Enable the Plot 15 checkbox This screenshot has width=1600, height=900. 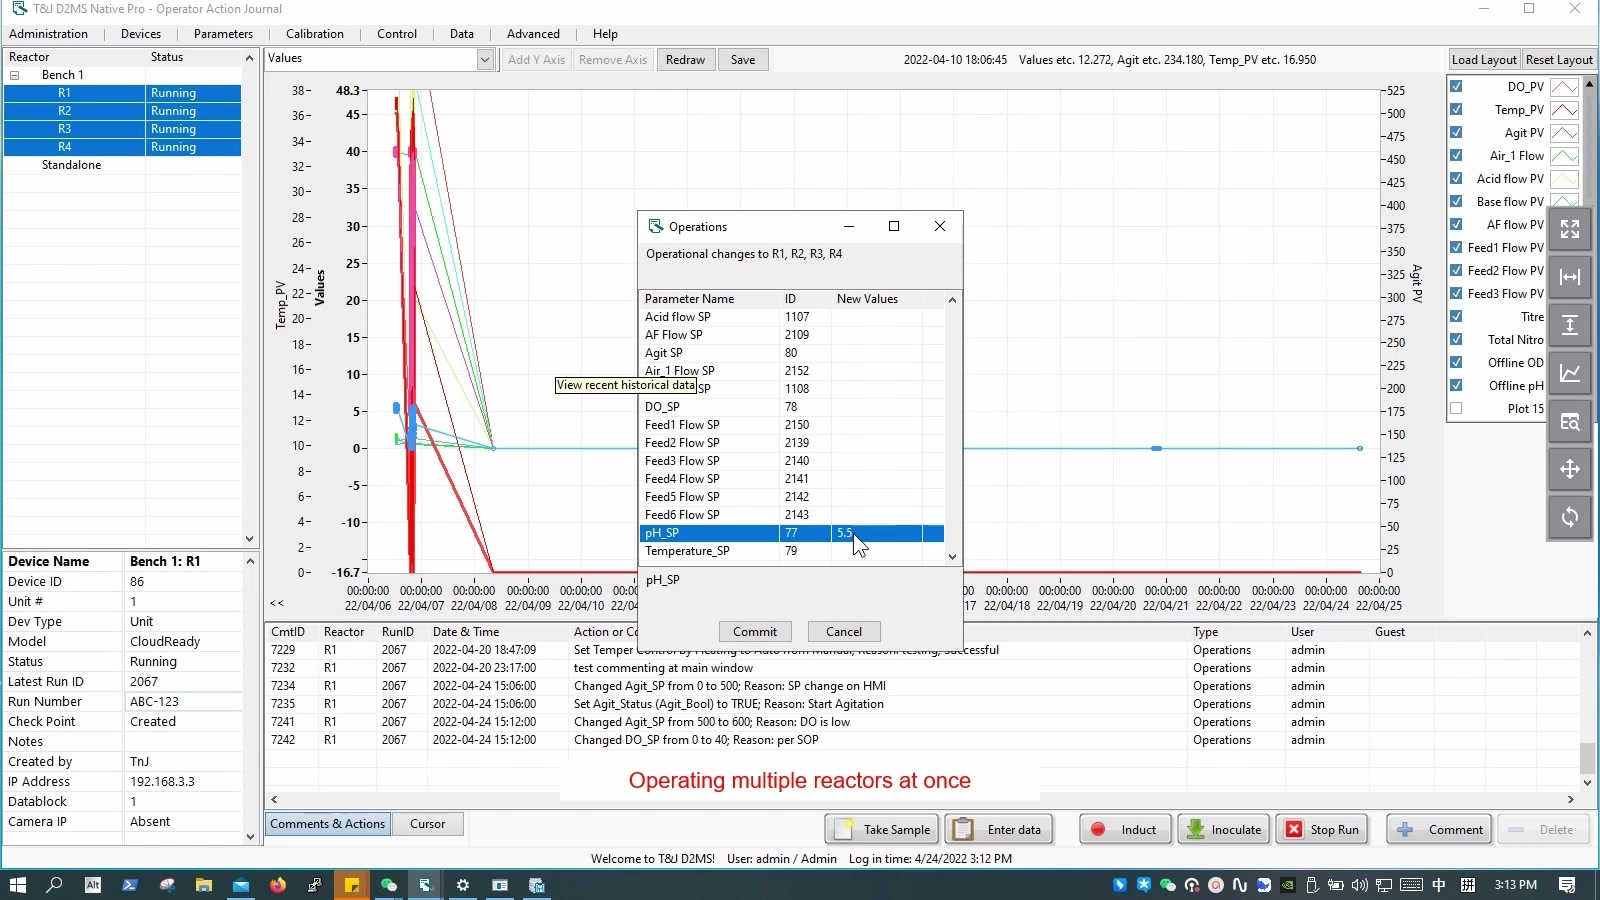pos(1456,408)
